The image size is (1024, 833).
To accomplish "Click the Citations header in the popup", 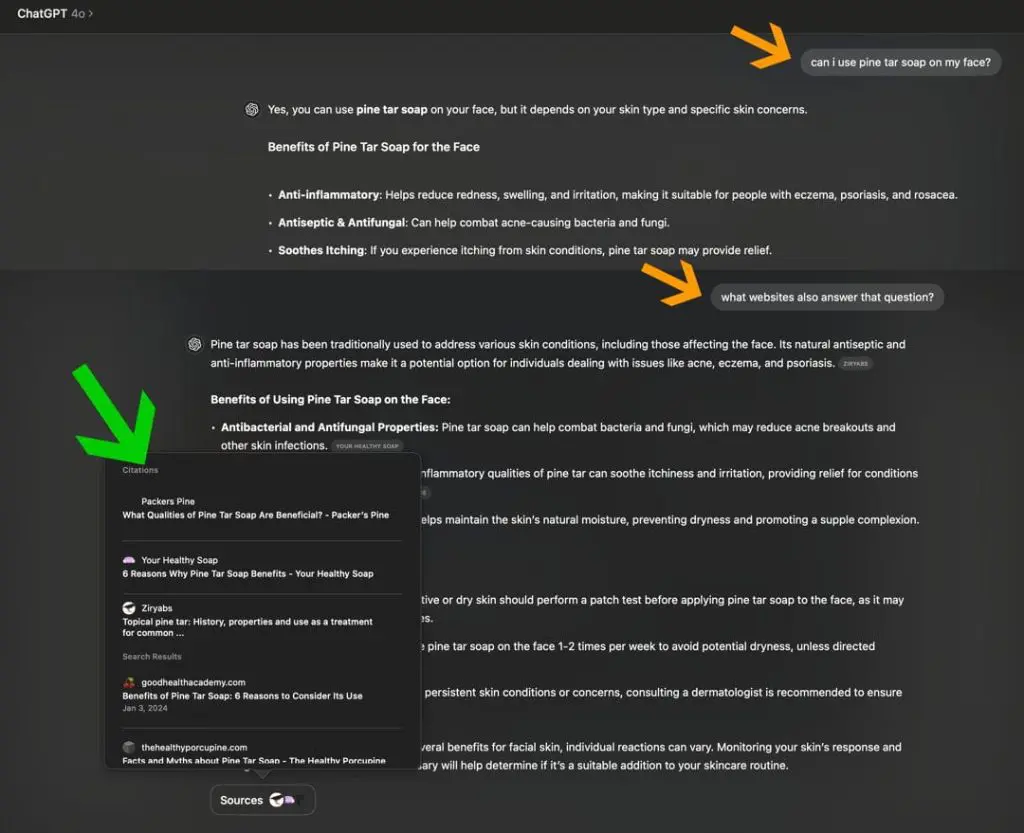I will [140, 470].
